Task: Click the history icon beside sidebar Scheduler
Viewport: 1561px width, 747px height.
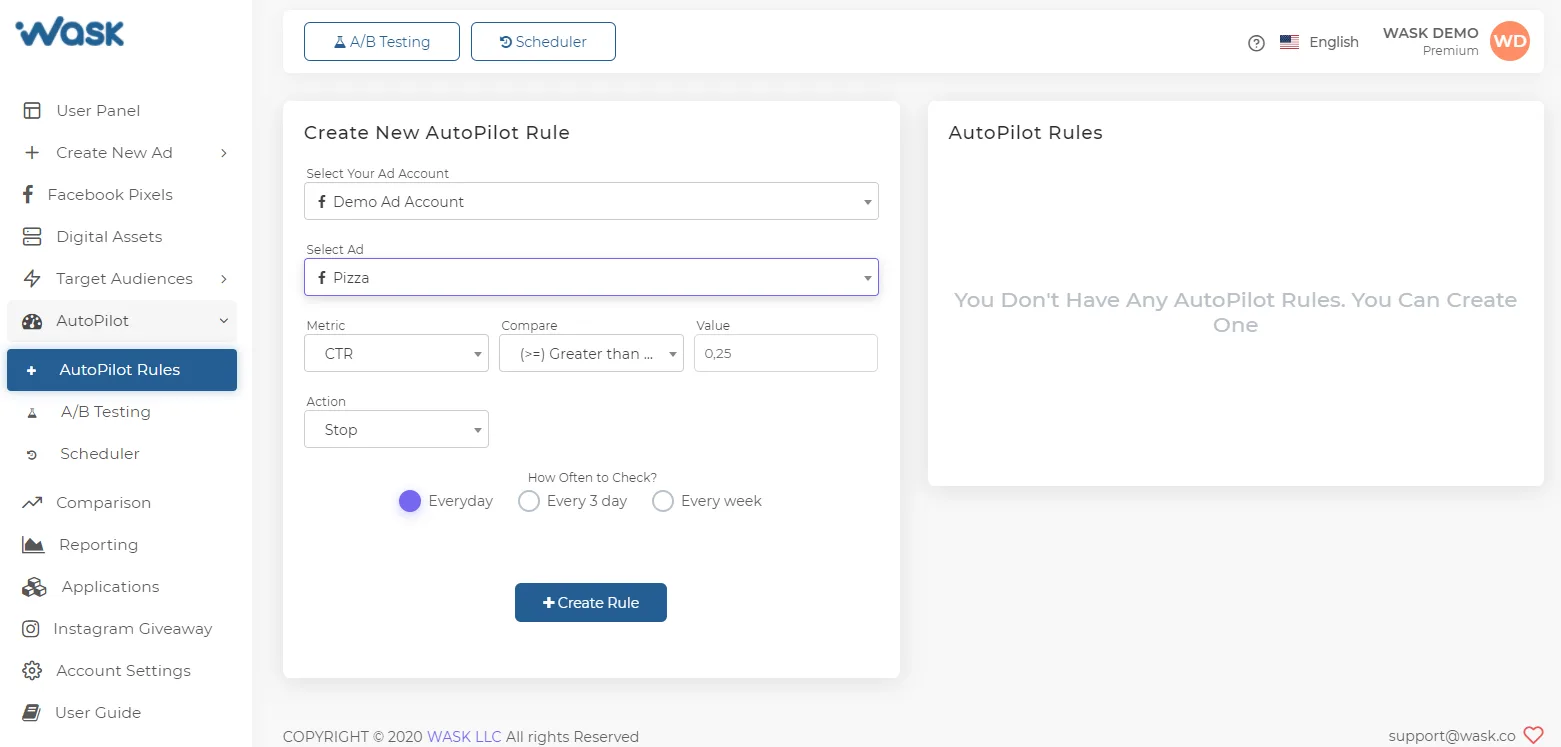Action: pos(32,454)
